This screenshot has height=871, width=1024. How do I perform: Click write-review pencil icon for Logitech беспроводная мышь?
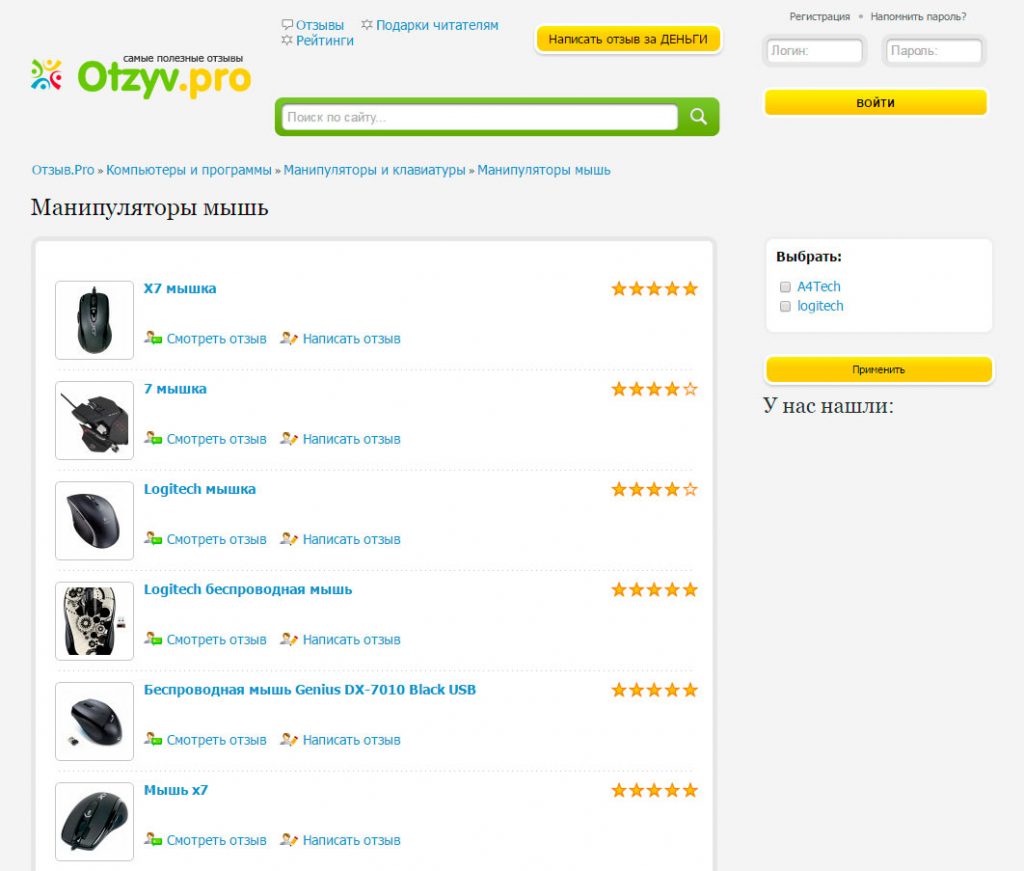click(x=289, y=639)
